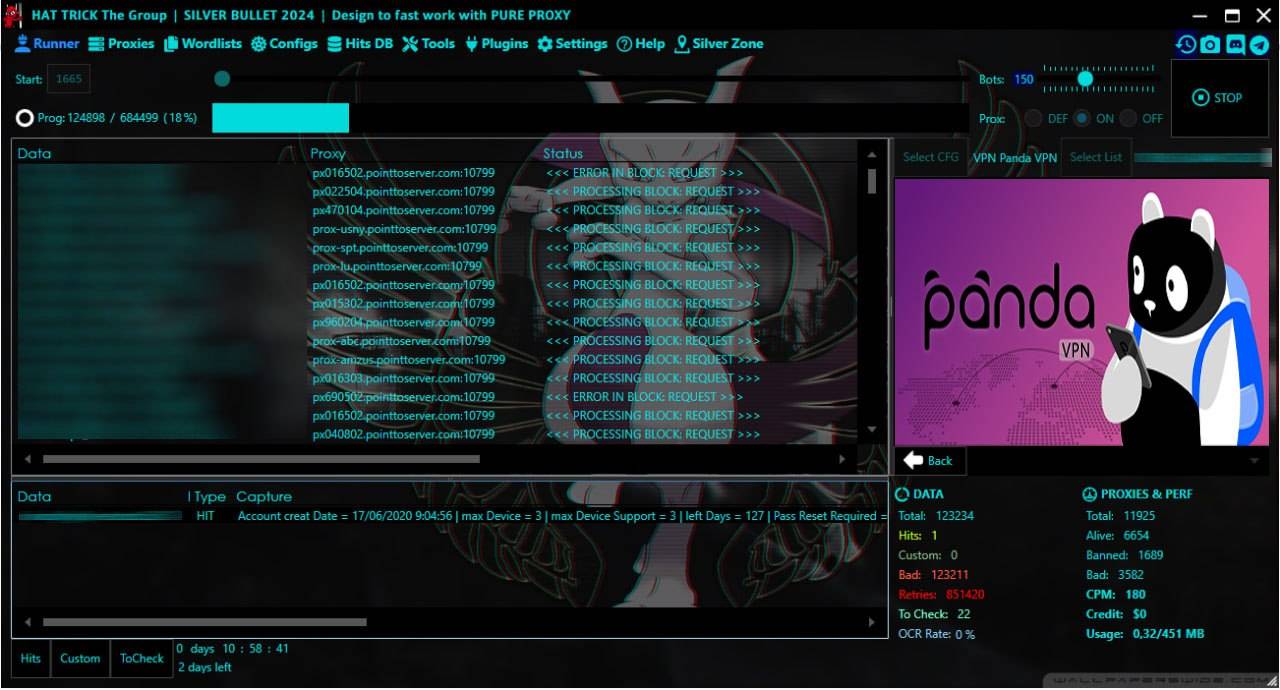Switch to the Select CFG tab
The width and height of the screenshot is (1280, 690).
tap(931, 157)
